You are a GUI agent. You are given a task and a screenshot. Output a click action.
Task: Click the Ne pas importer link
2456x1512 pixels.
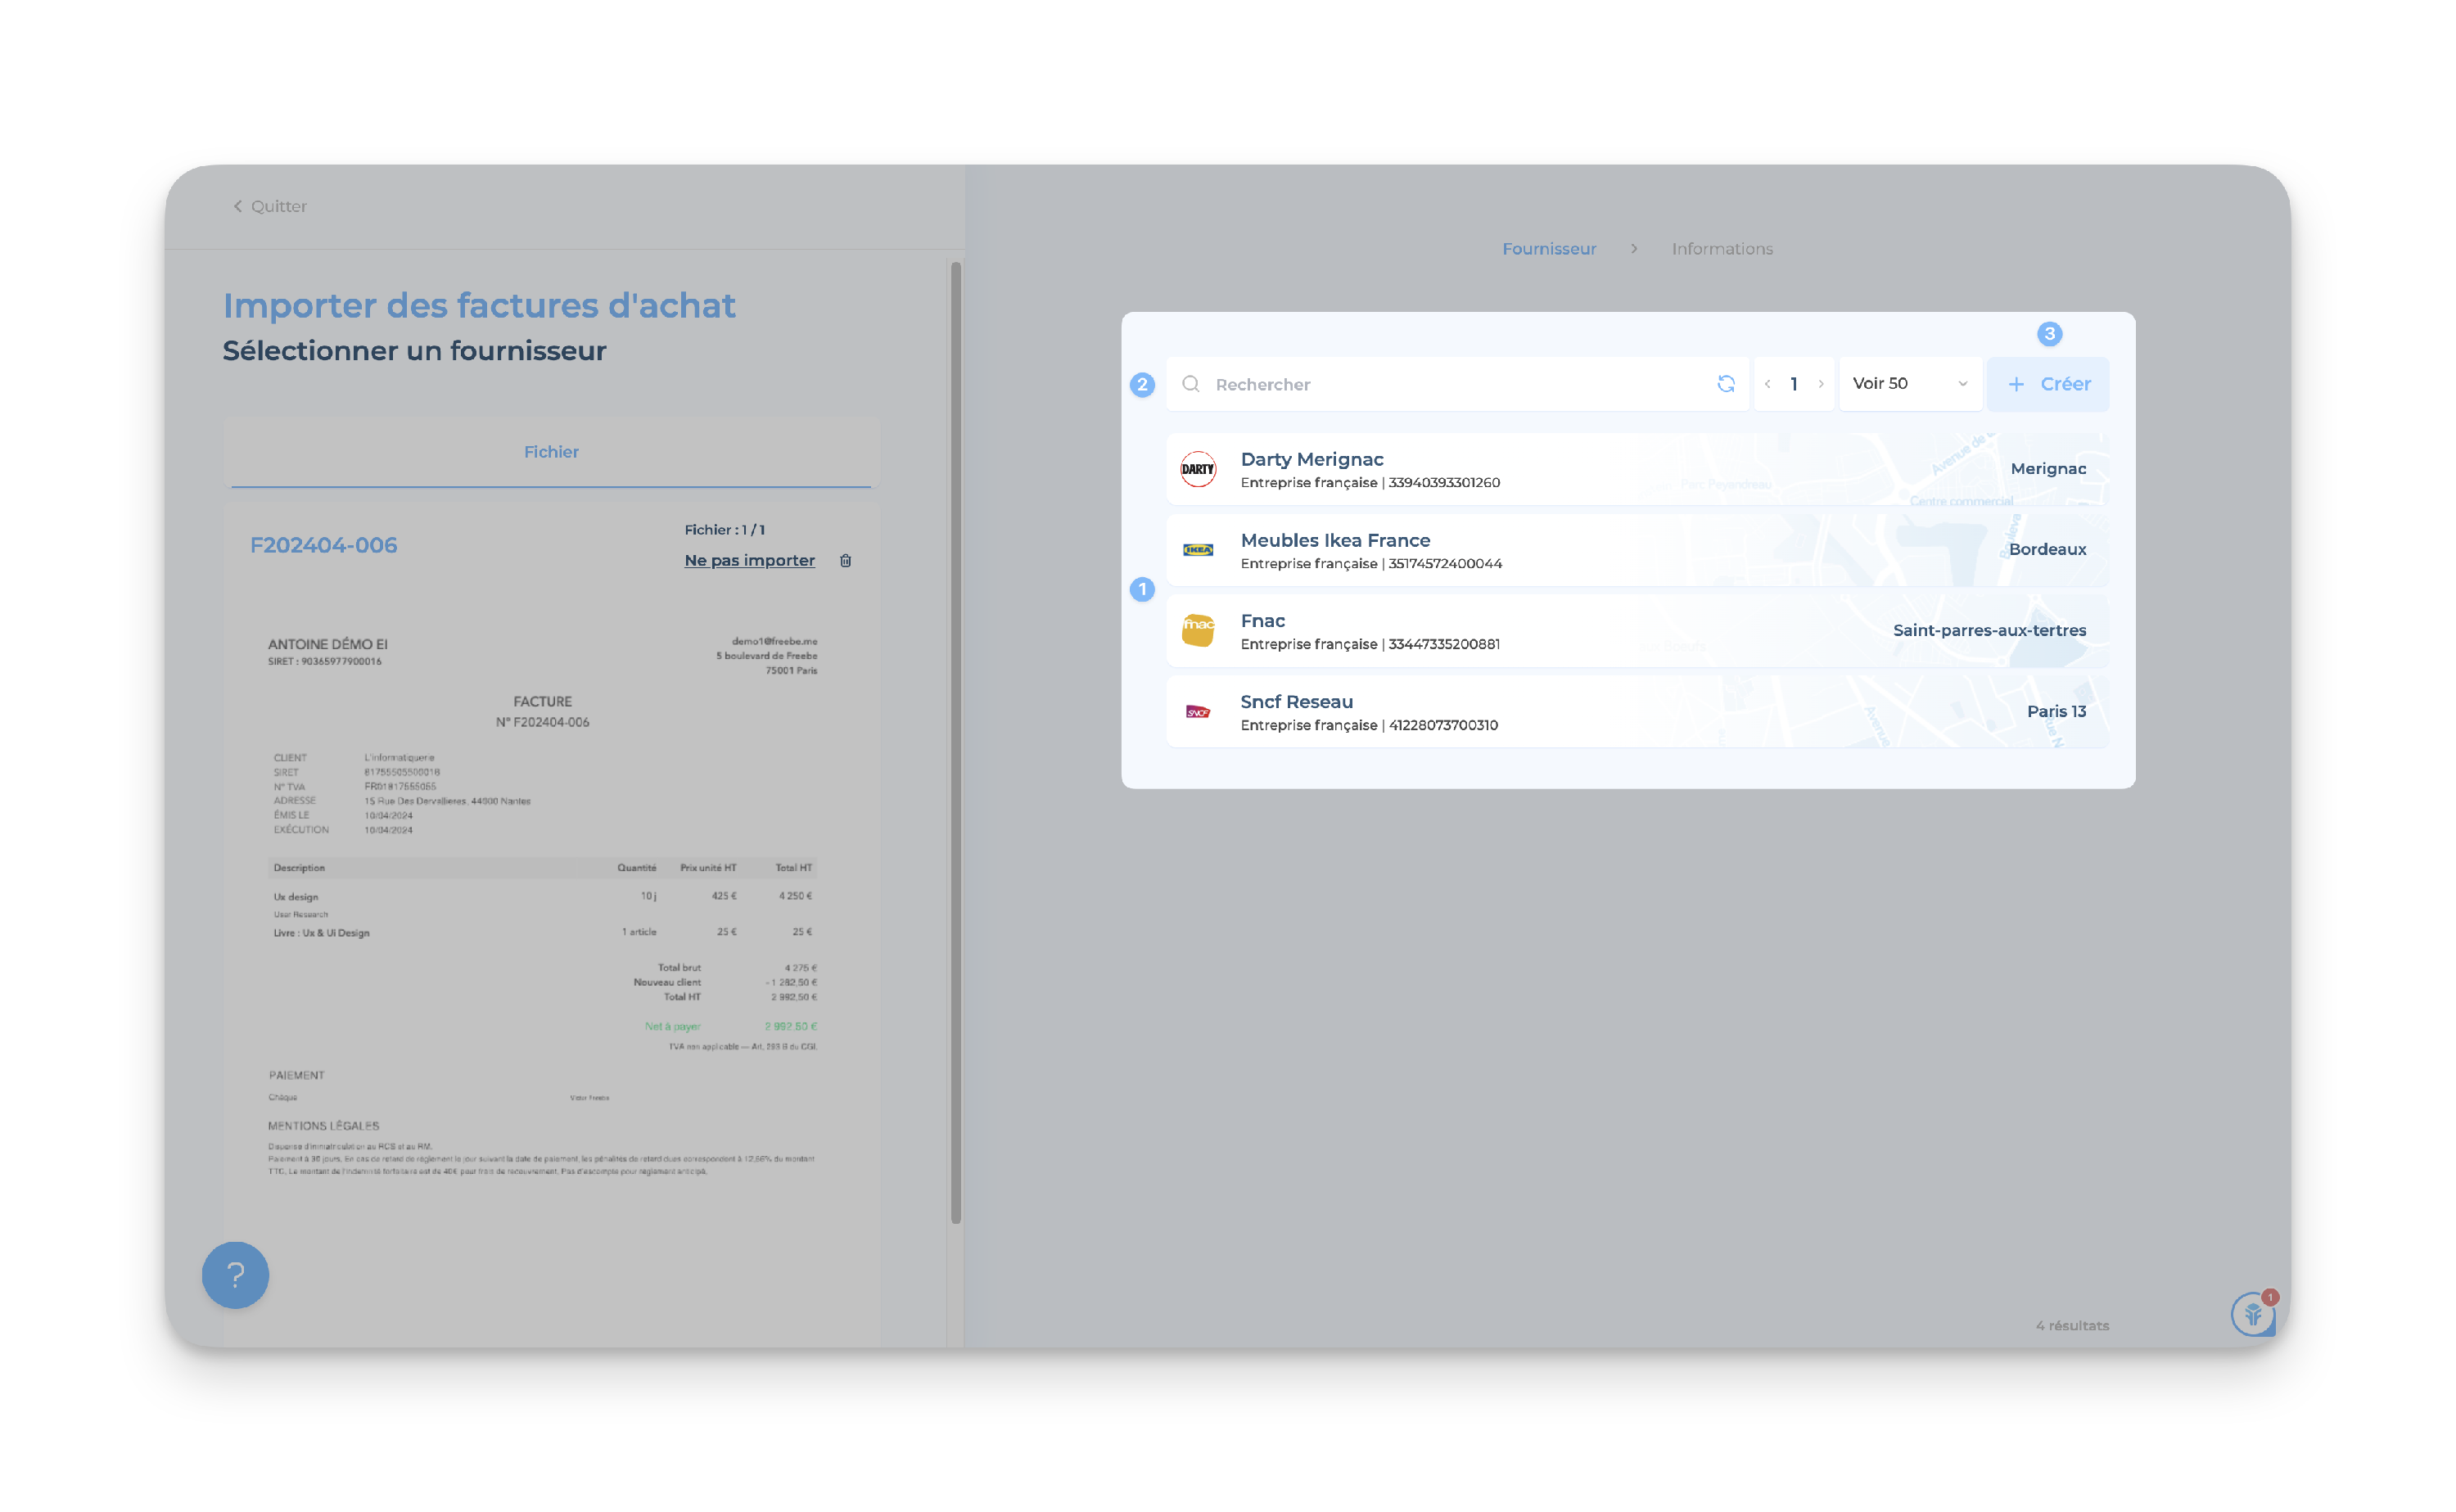click(749, 561)
